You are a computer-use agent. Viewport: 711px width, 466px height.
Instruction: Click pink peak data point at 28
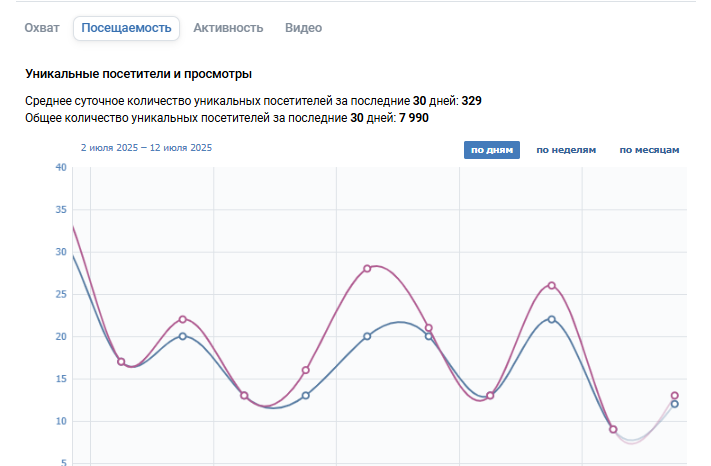point(367,269)
